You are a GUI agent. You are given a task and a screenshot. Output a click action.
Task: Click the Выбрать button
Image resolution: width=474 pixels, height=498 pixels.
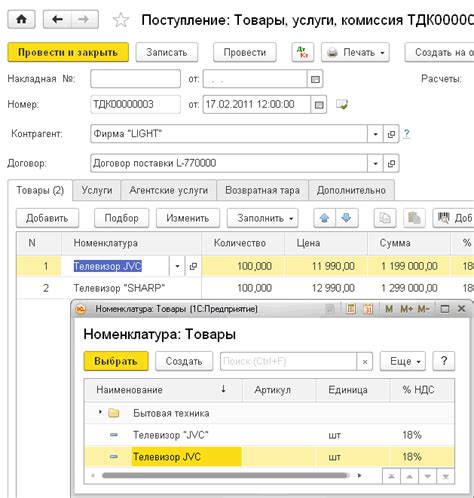point(116,361)
